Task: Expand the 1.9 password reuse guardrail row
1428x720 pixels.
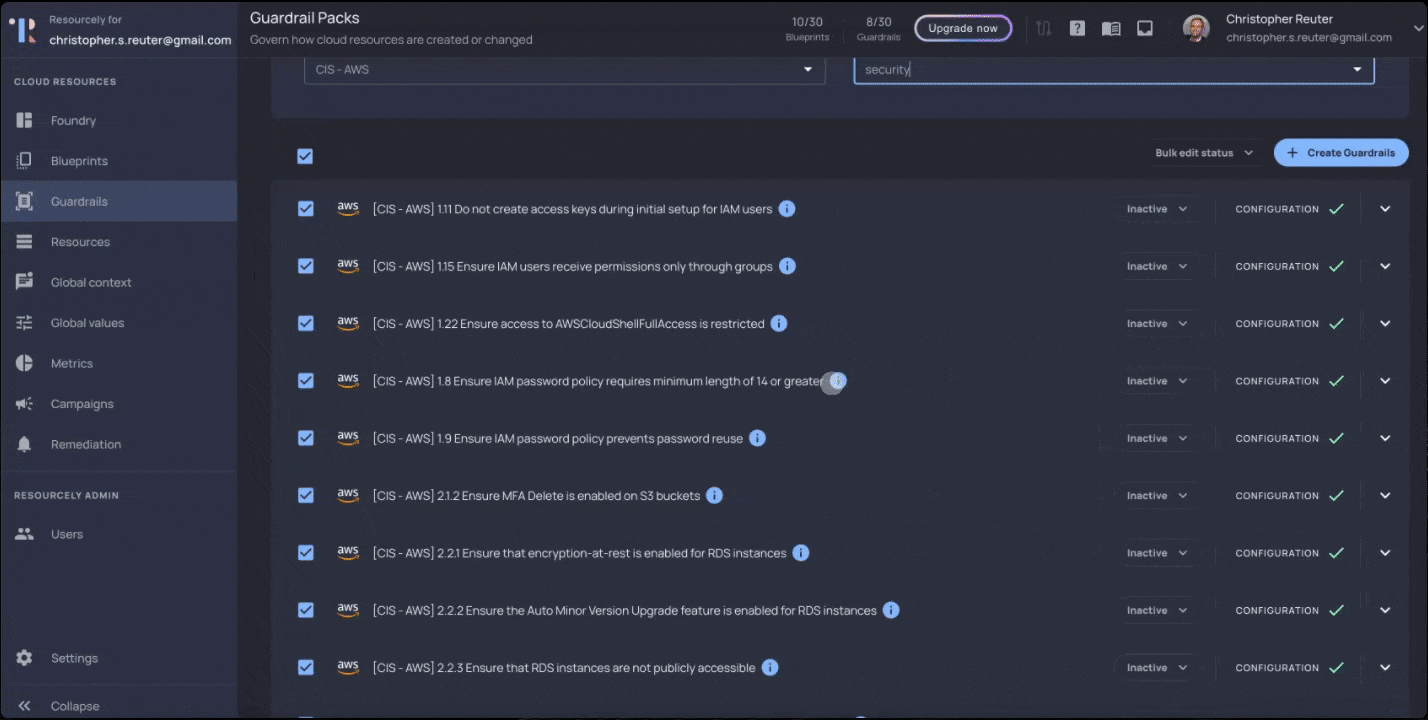Action: click(x=1385, y=439)
